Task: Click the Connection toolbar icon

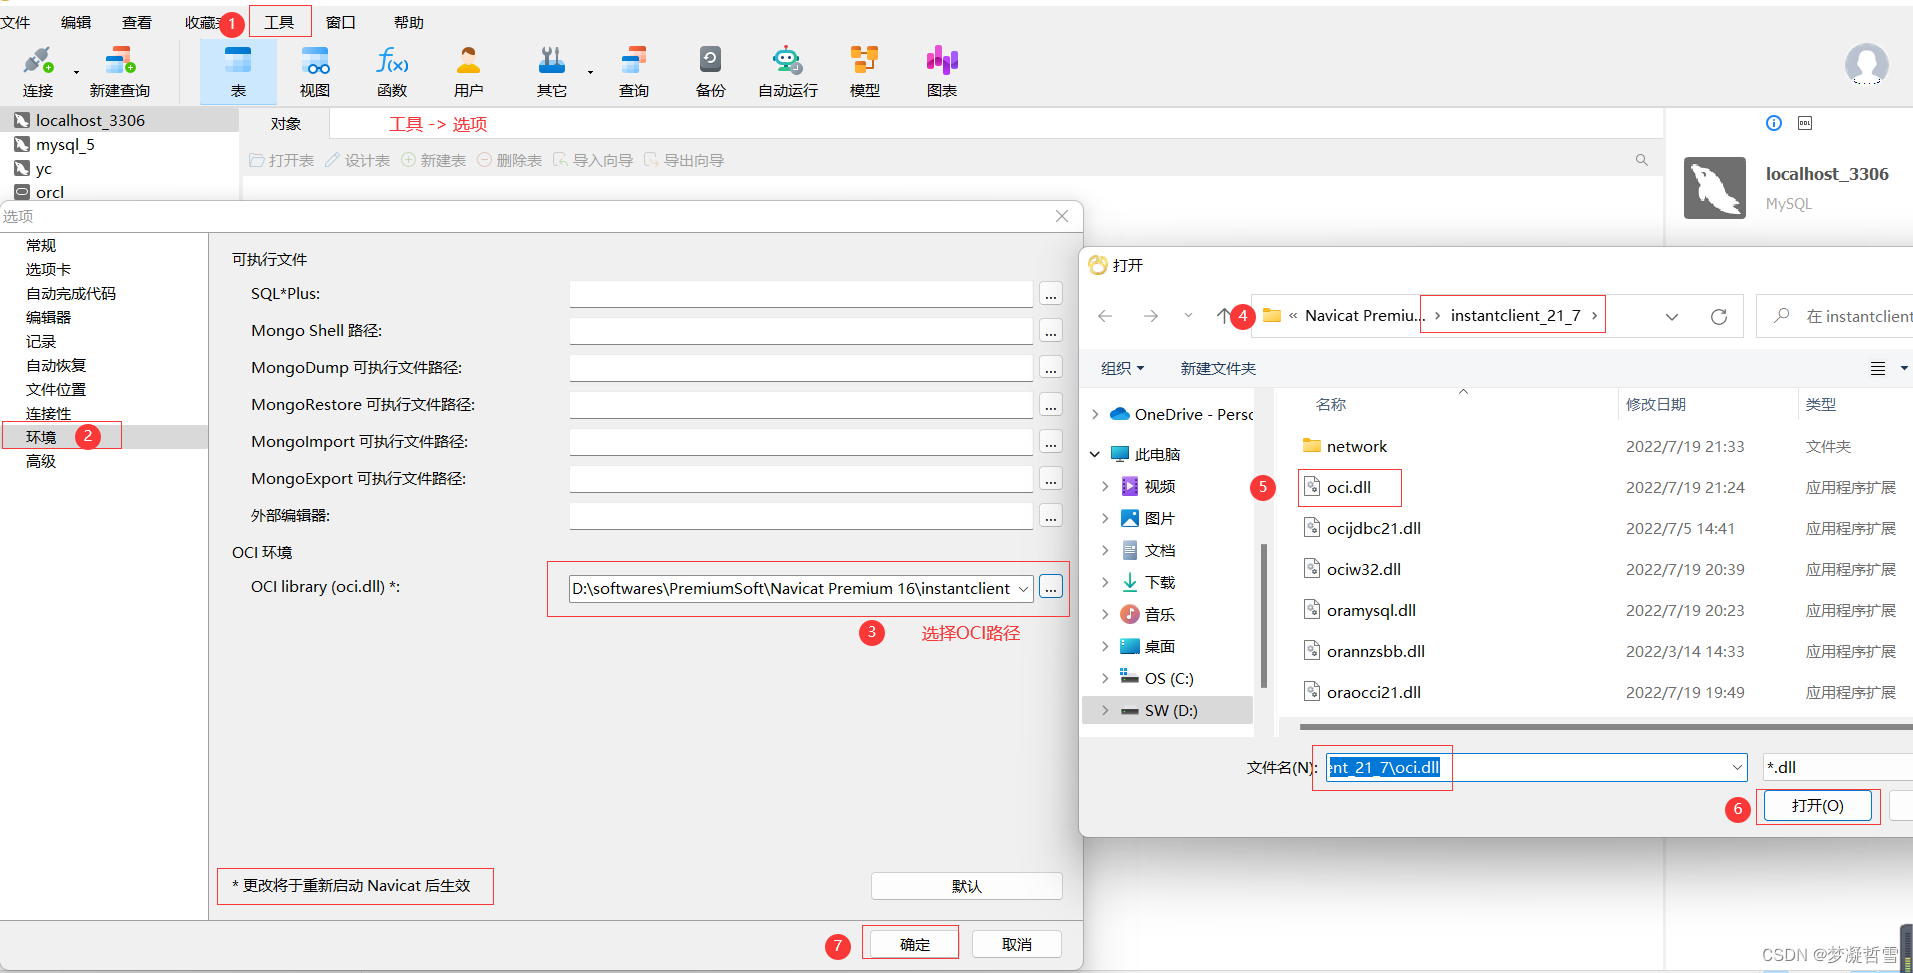Action: (x=38, y=72)
